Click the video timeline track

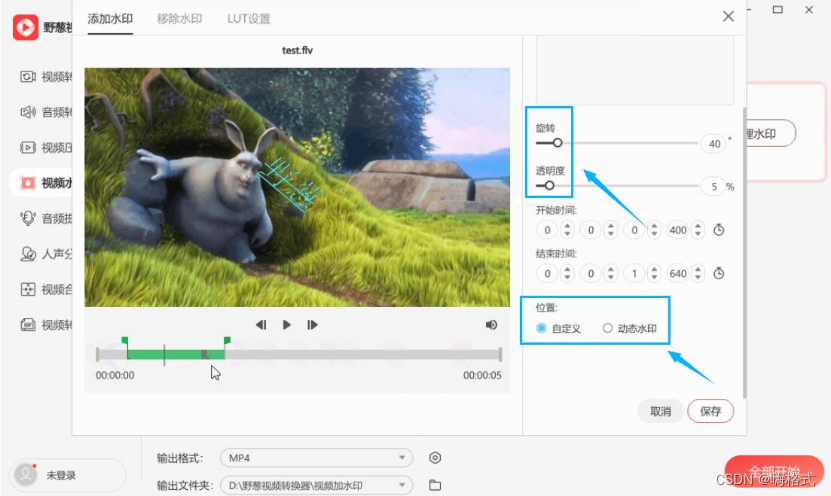coord(299,355)
